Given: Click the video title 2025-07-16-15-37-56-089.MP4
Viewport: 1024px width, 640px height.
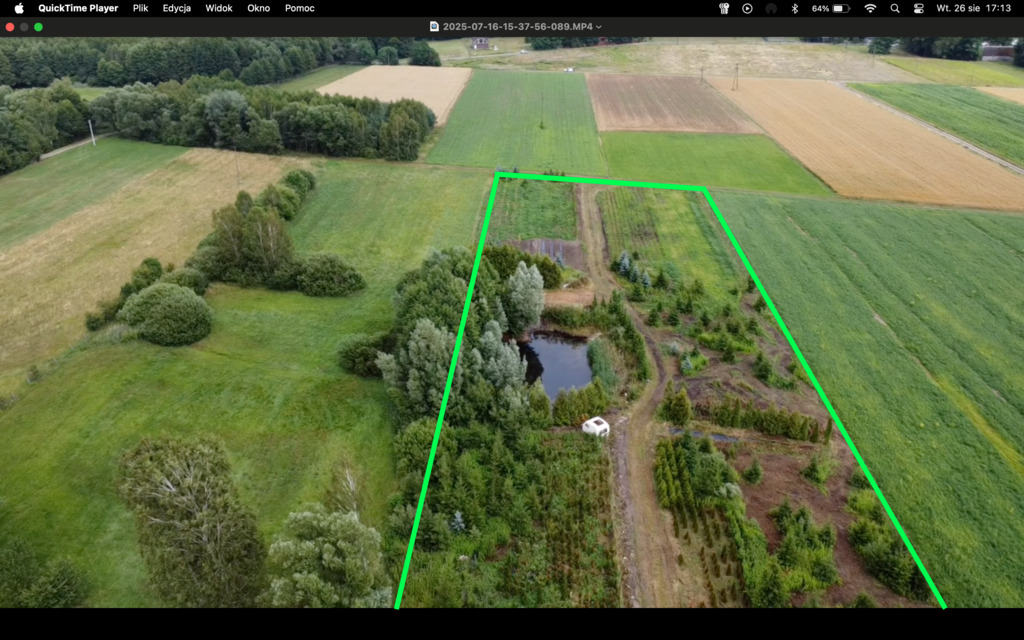Looking at the screenshot, I should [516, 27].
